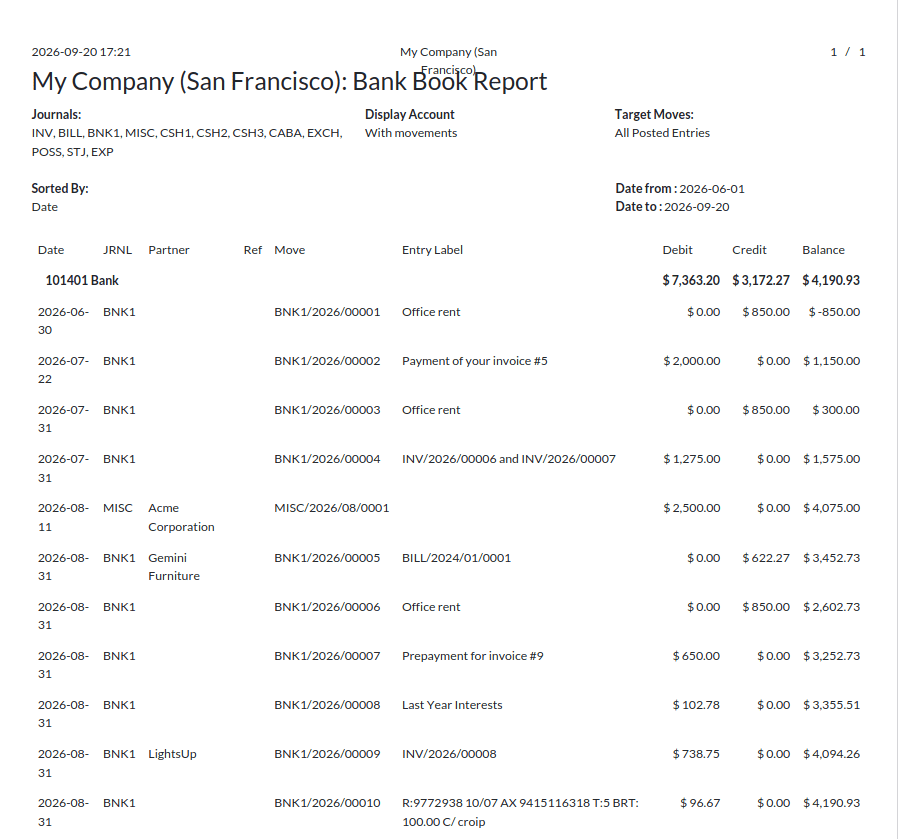Click 'INV/2026/00006 and INV/2026/00007' label

(509, 459)
